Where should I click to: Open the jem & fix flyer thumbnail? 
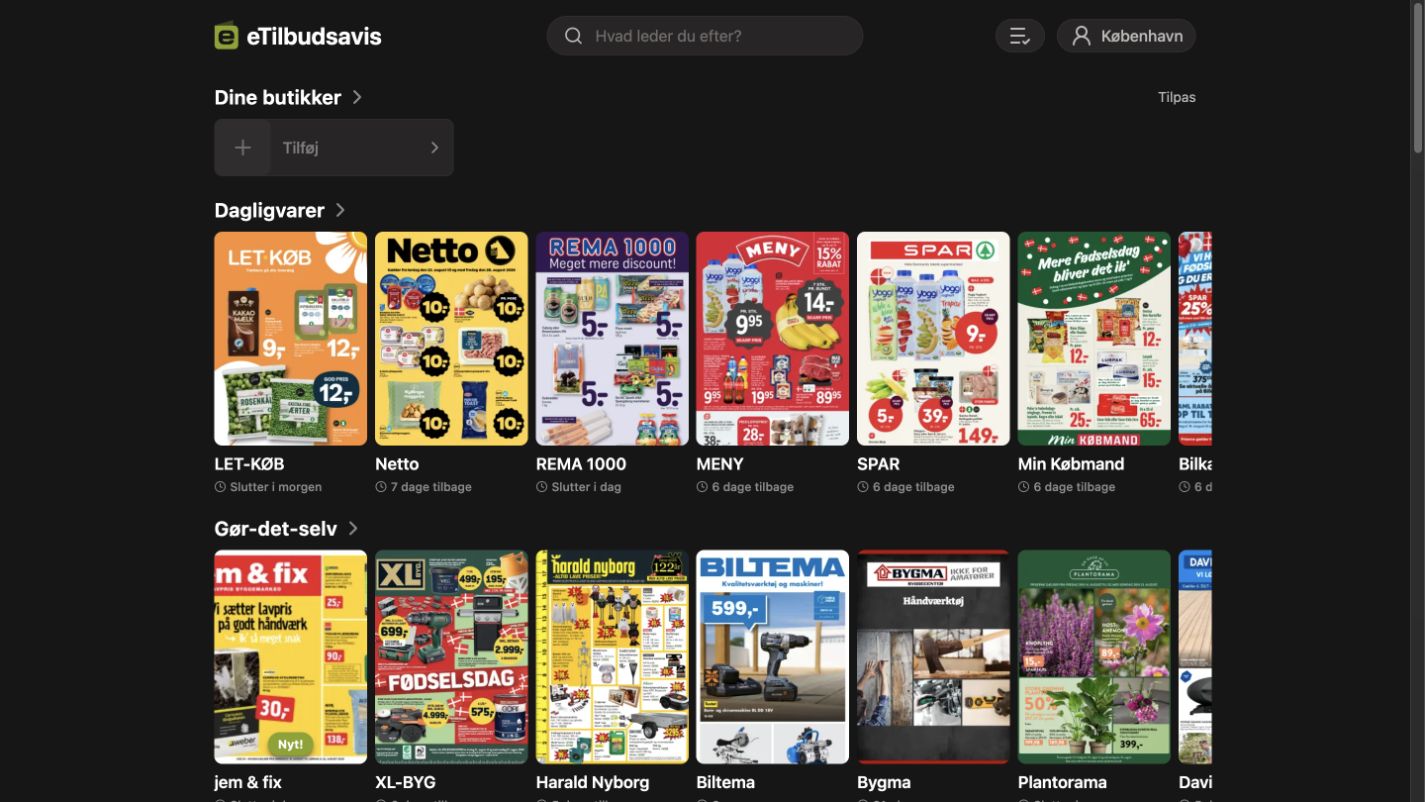coord(291,657)
